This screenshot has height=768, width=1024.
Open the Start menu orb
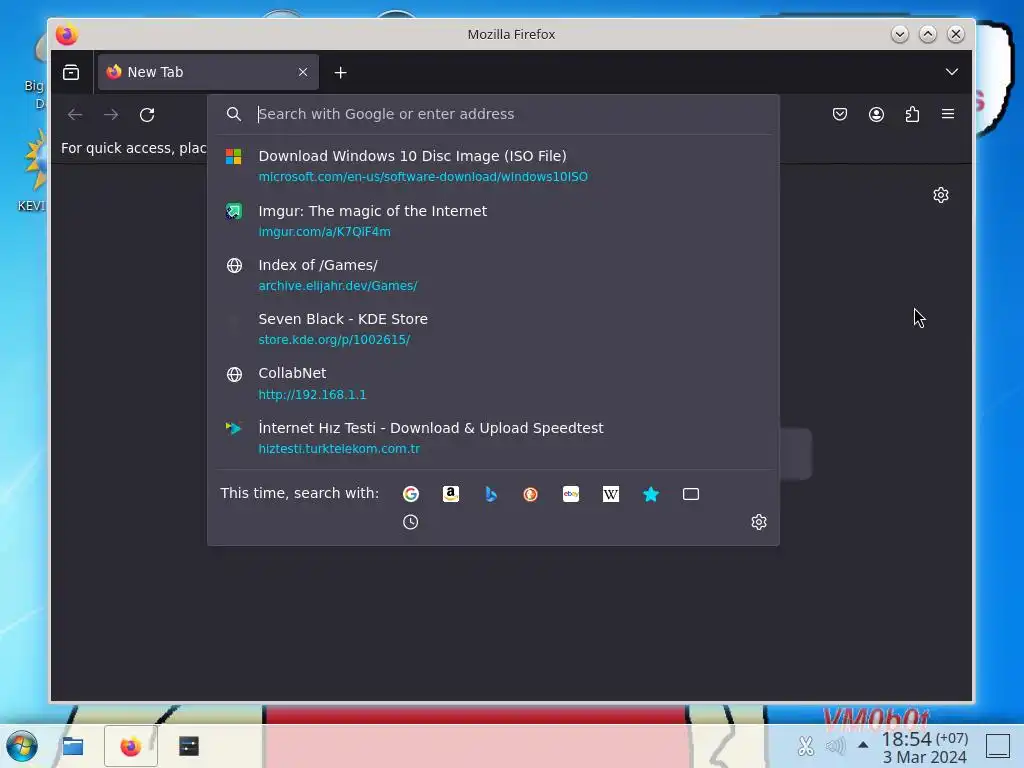pos(22,746)
